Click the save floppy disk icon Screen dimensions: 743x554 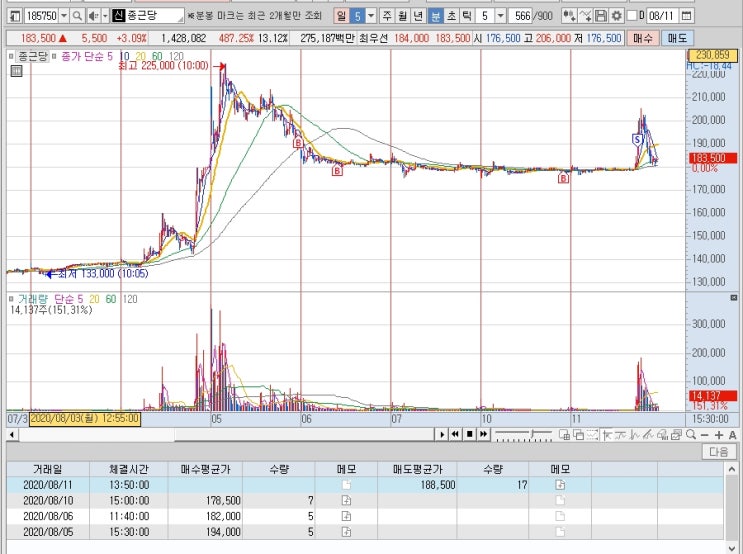[x=600, y=16]
